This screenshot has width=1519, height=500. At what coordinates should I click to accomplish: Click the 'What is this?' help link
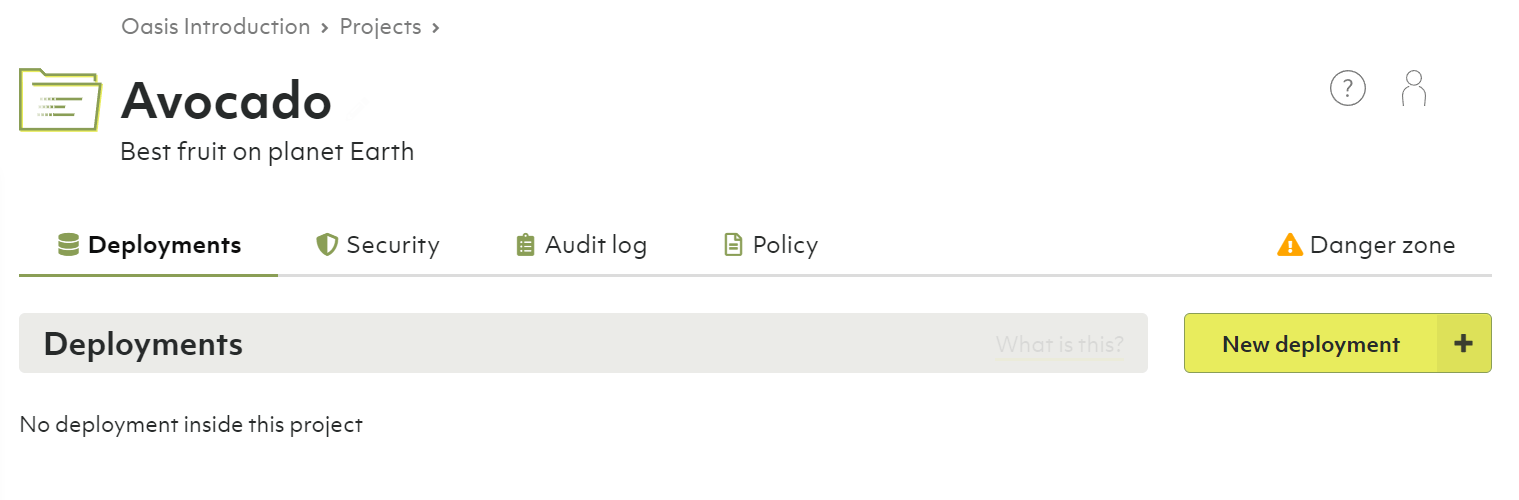tap(1059, 345)
